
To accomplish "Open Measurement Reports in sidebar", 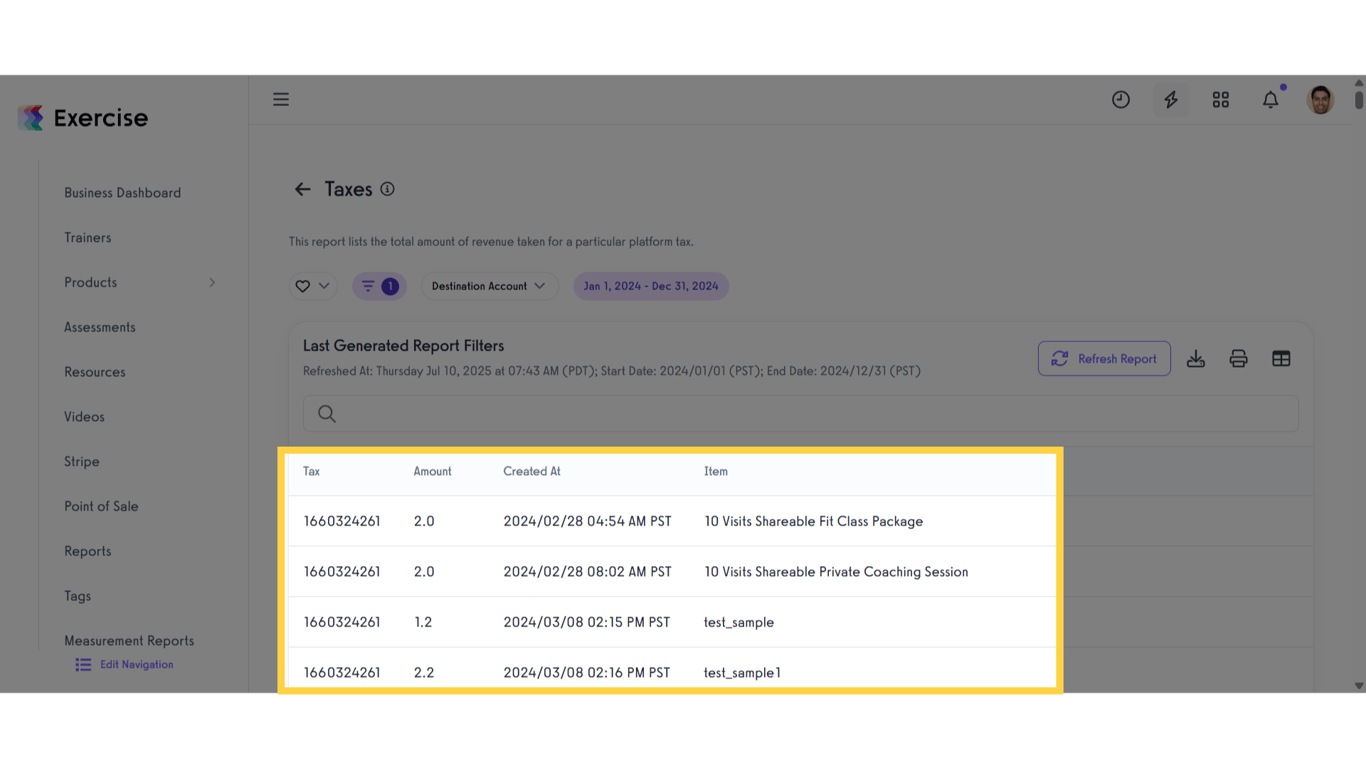I will 129,641.
